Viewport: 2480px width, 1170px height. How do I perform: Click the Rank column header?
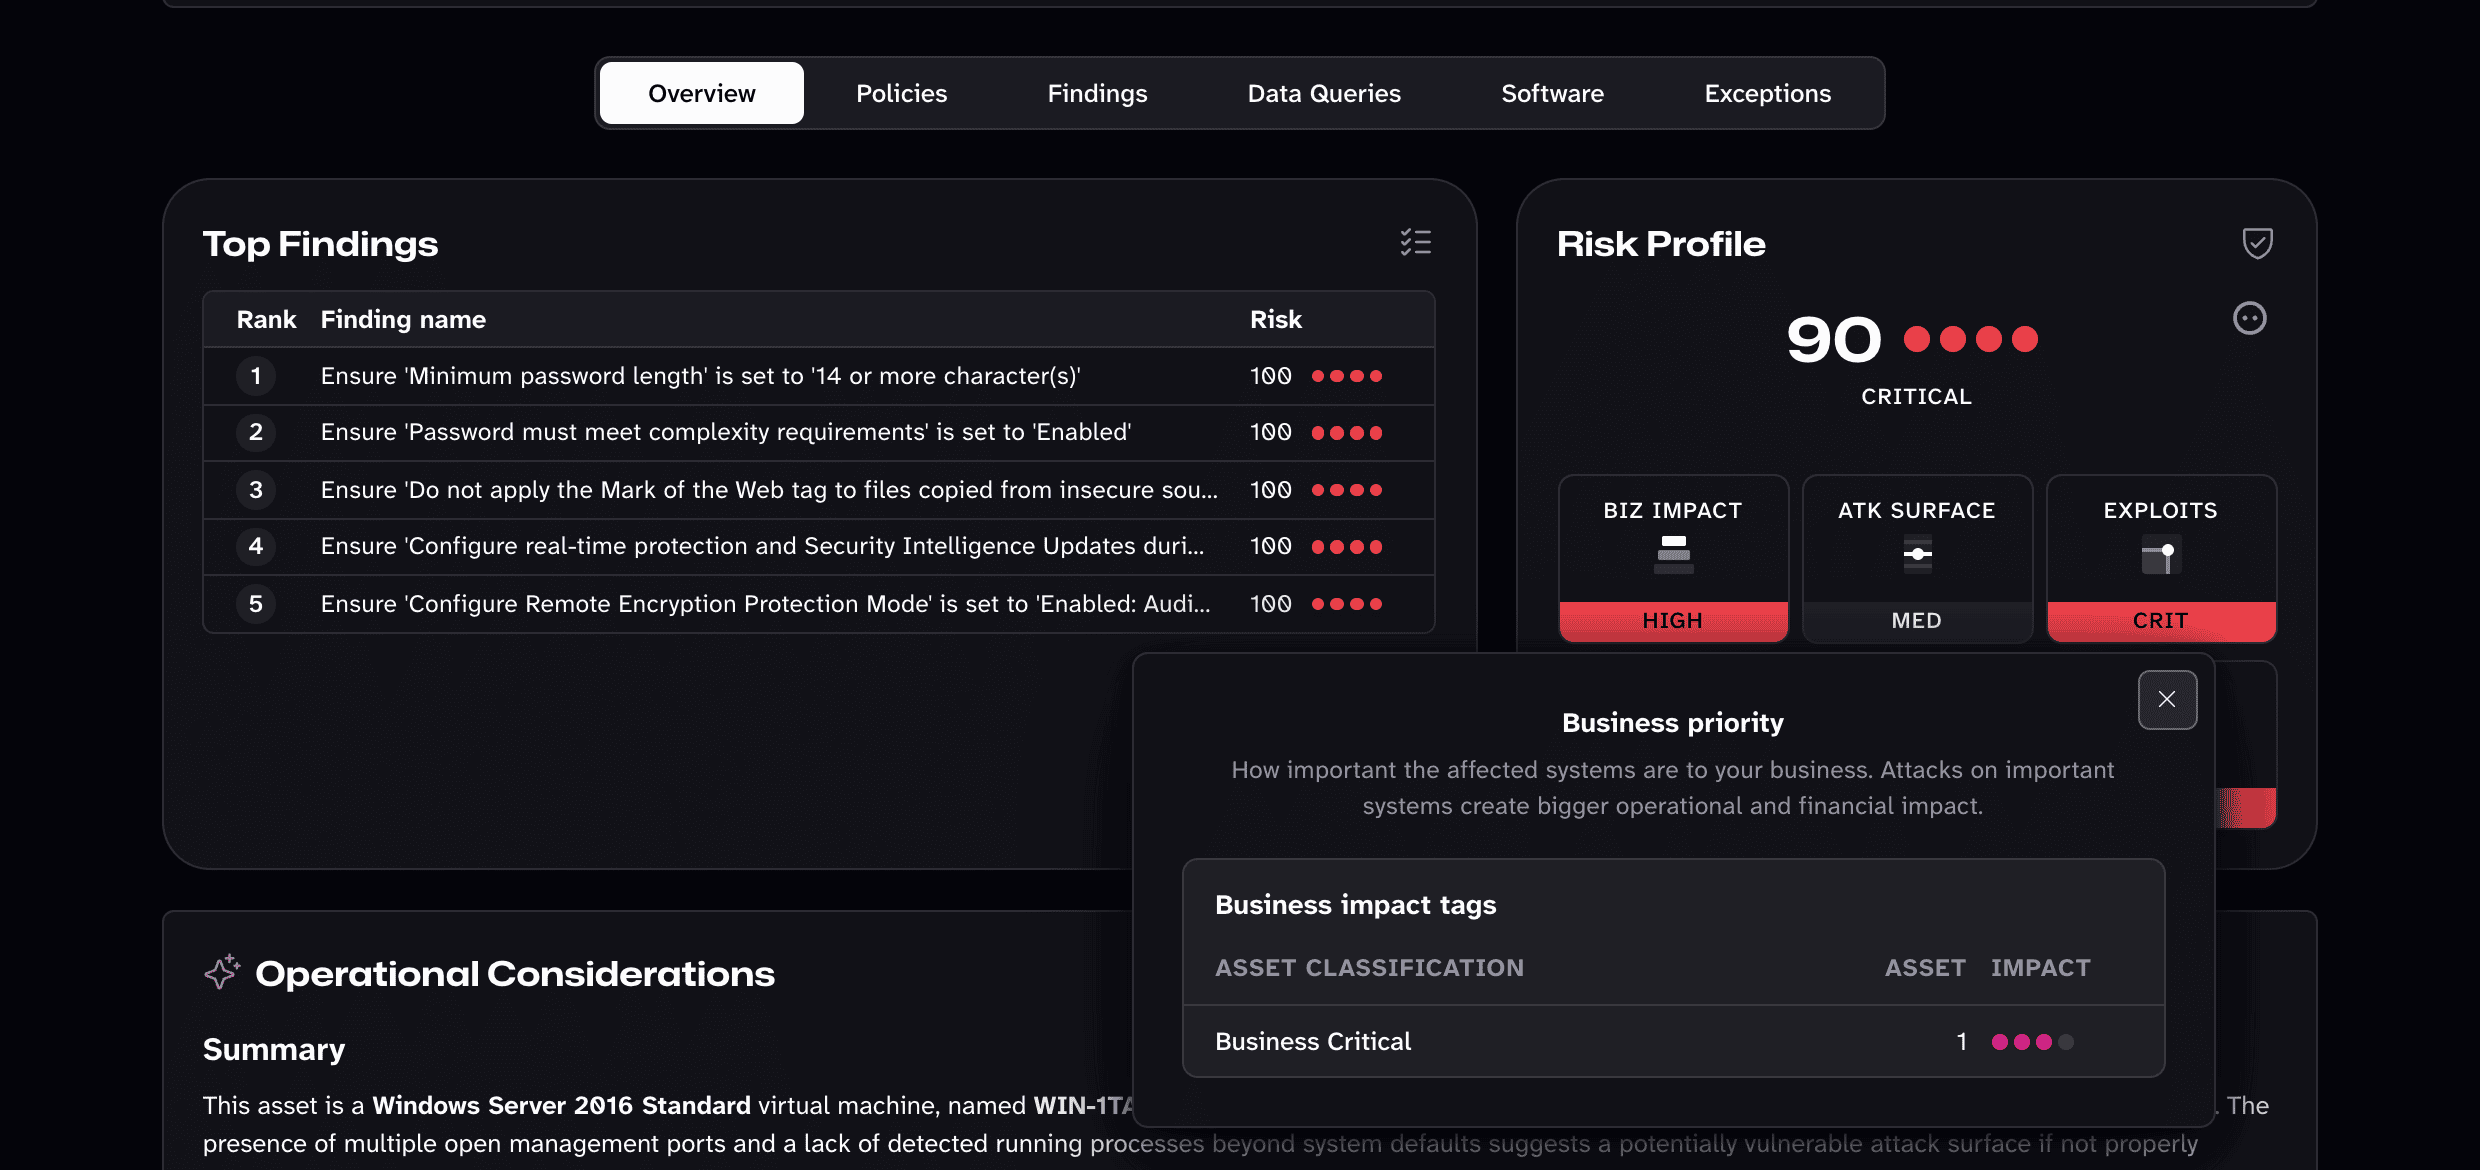(x=266, y=319)
